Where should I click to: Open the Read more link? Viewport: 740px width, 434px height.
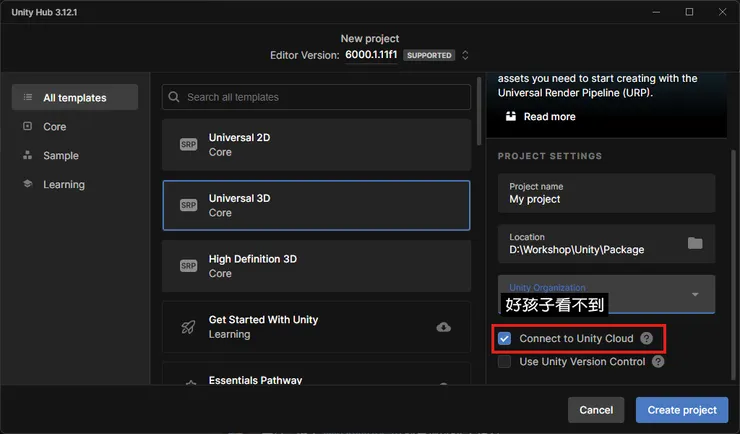pos(549,117)
